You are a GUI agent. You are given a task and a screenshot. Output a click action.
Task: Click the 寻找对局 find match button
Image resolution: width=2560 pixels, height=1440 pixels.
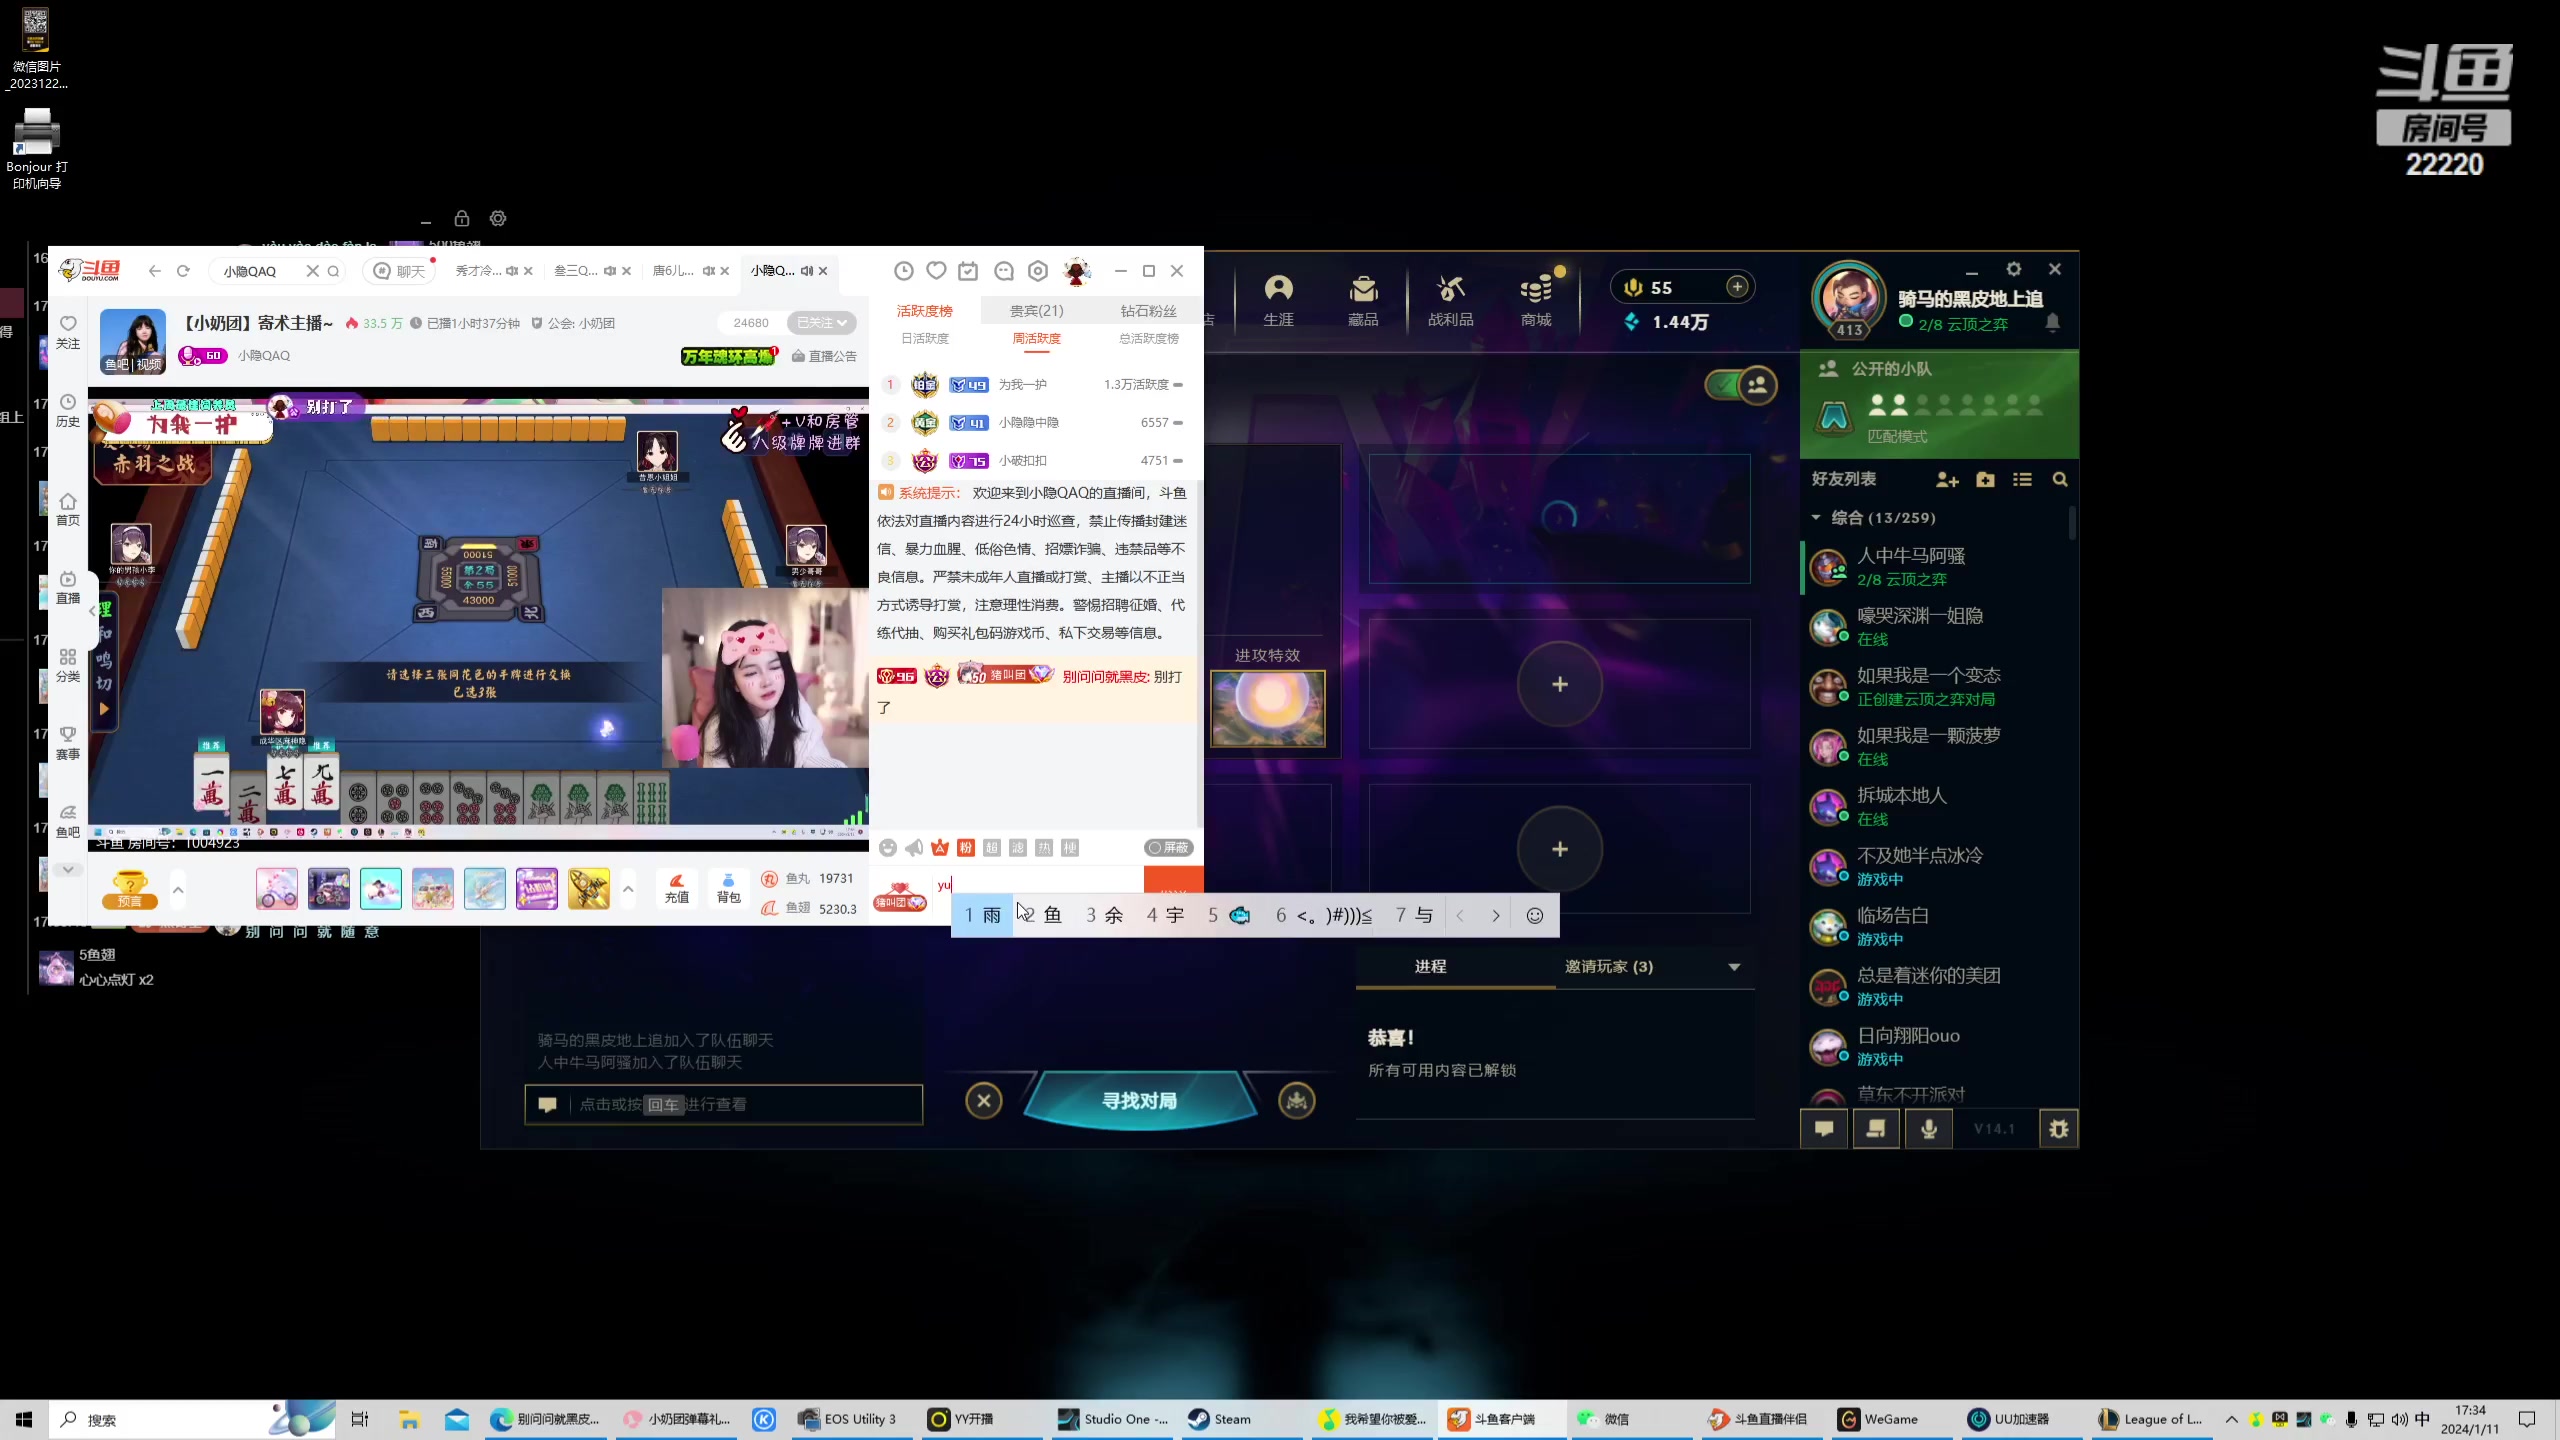click(1140, 1101)
